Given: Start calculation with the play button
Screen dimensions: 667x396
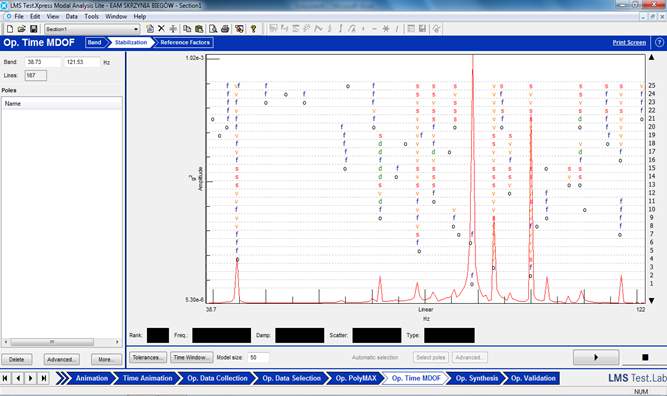Looking at the screenshot, I should 596,357.
